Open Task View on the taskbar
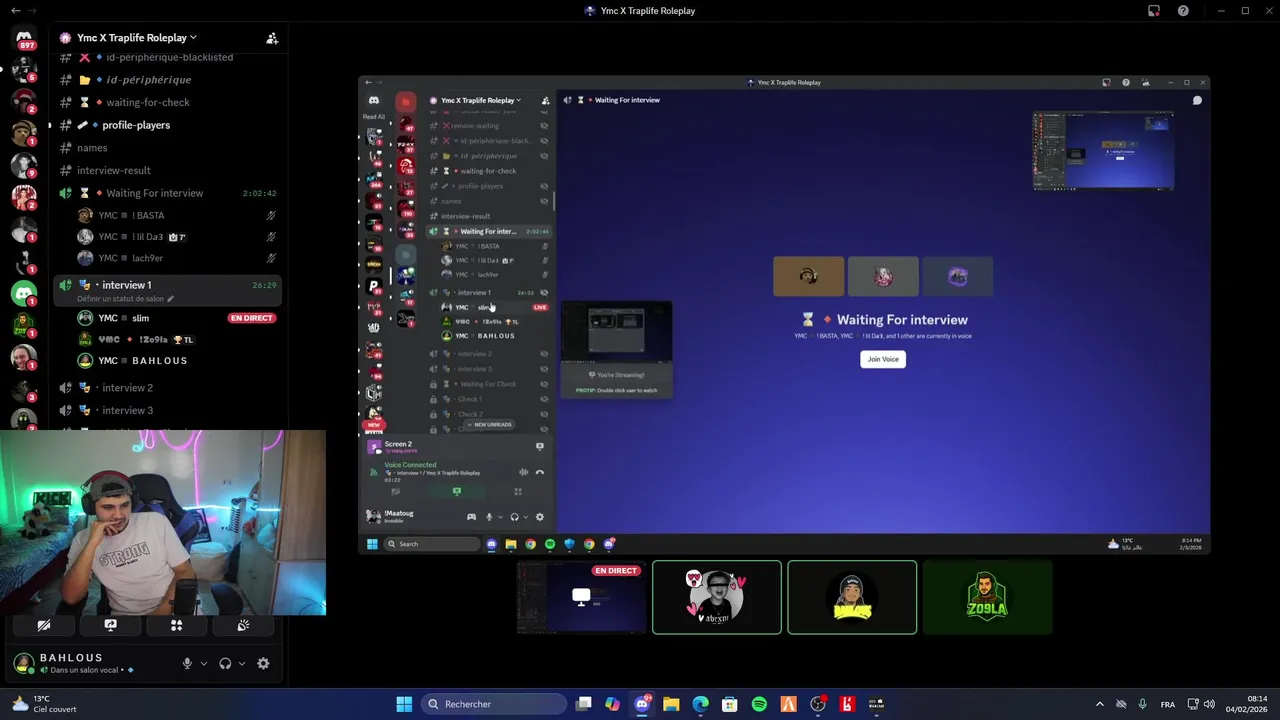 pos(584,704)
